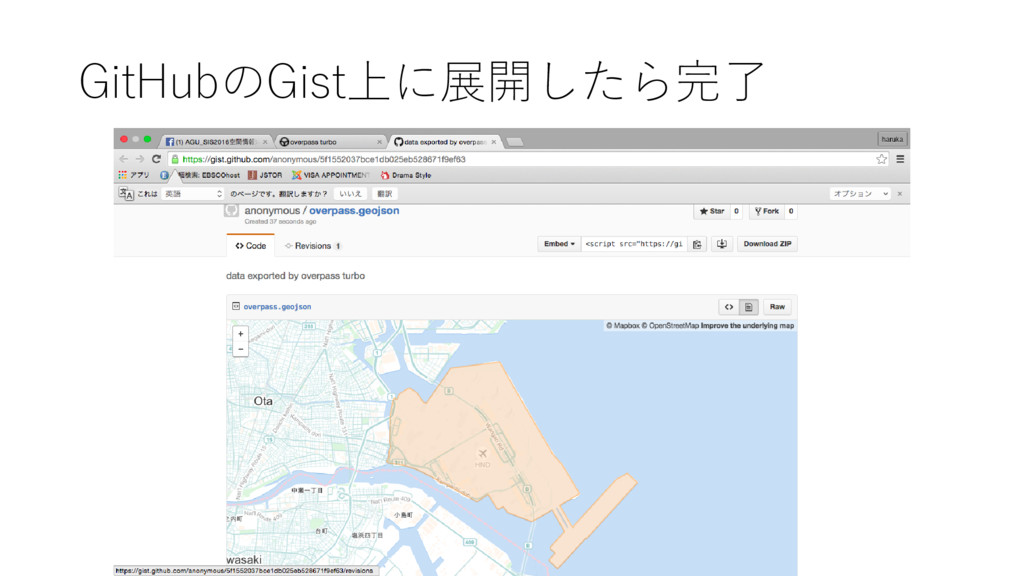Click save gist to desktop icon
Image resolution: width=1024 pixels, height=576 pixels.
click(x=722, y=244)
